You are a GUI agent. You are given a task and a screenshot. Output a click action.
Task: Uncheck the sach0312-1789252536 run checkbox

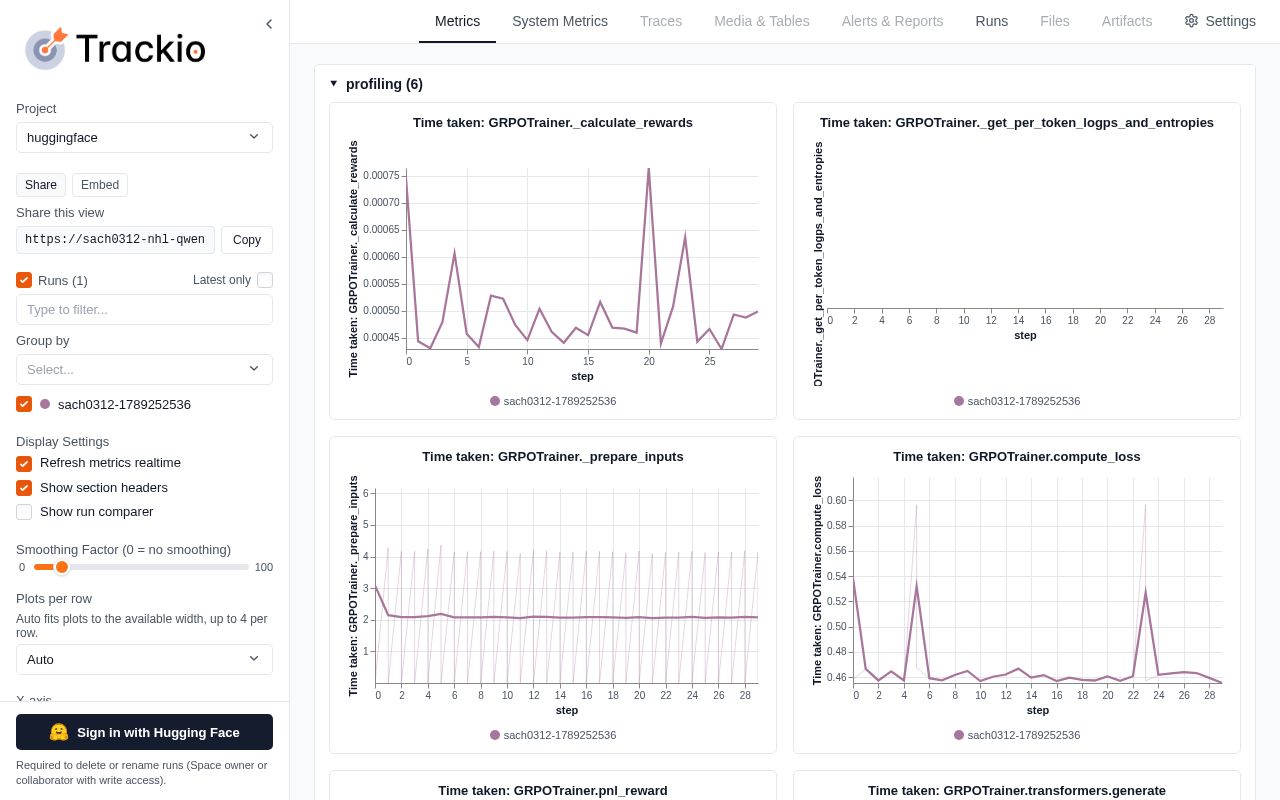(24, 404)
